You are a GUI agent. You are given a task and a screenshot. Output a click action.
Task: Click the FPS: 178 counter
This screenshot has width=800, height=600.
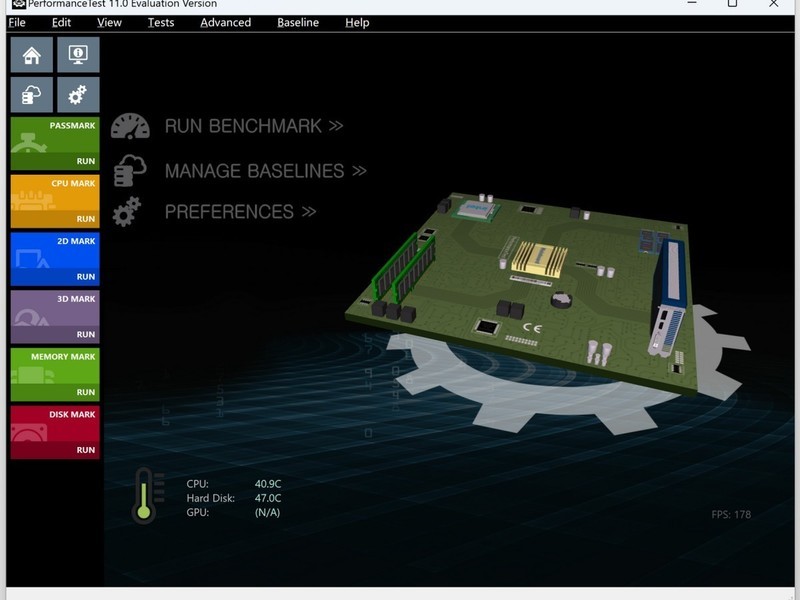[x=731, y=514]
